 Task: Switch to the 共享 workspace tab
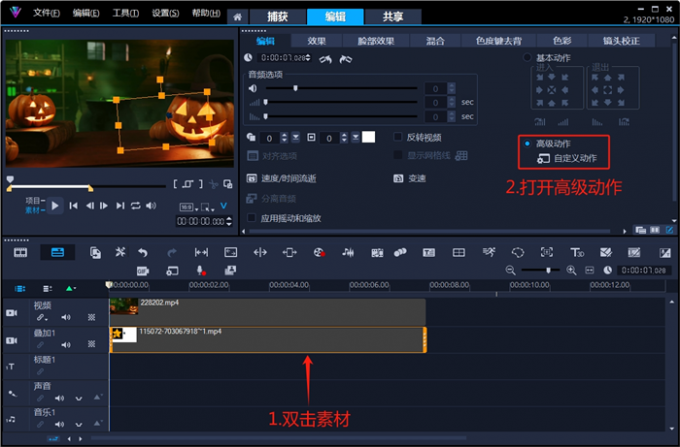[393, 17]
